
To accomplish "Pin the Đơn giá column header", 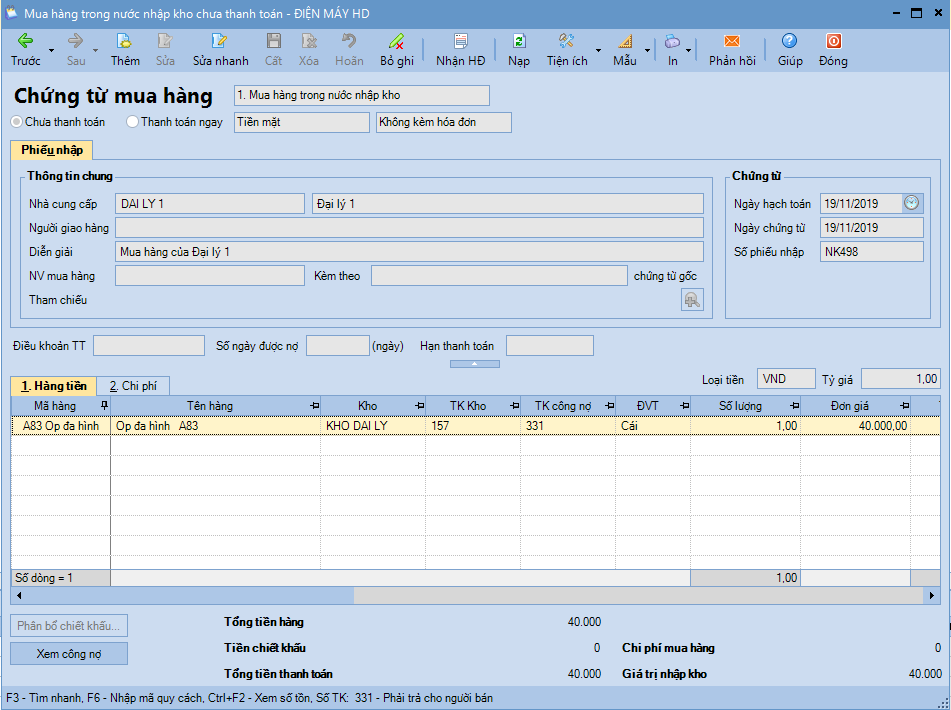I will click(904, 406).
